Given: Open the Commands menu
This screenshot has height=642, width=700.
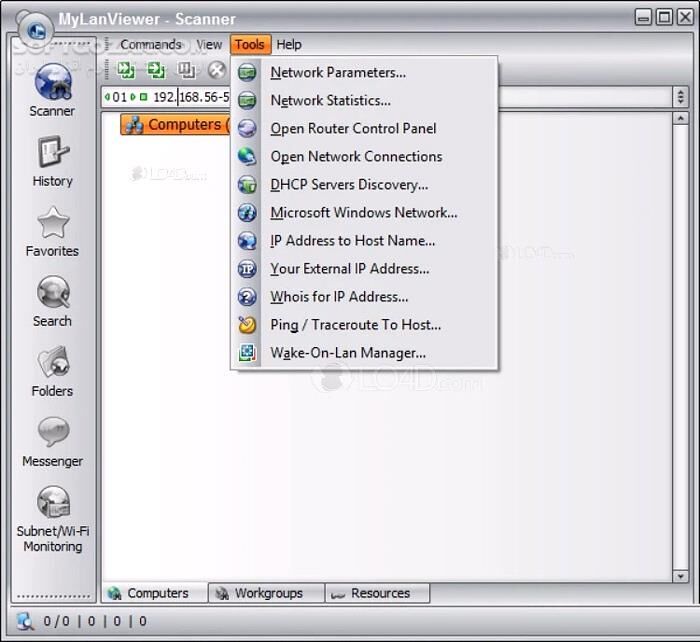Looking at the screenshot, I should click(150, 45).
